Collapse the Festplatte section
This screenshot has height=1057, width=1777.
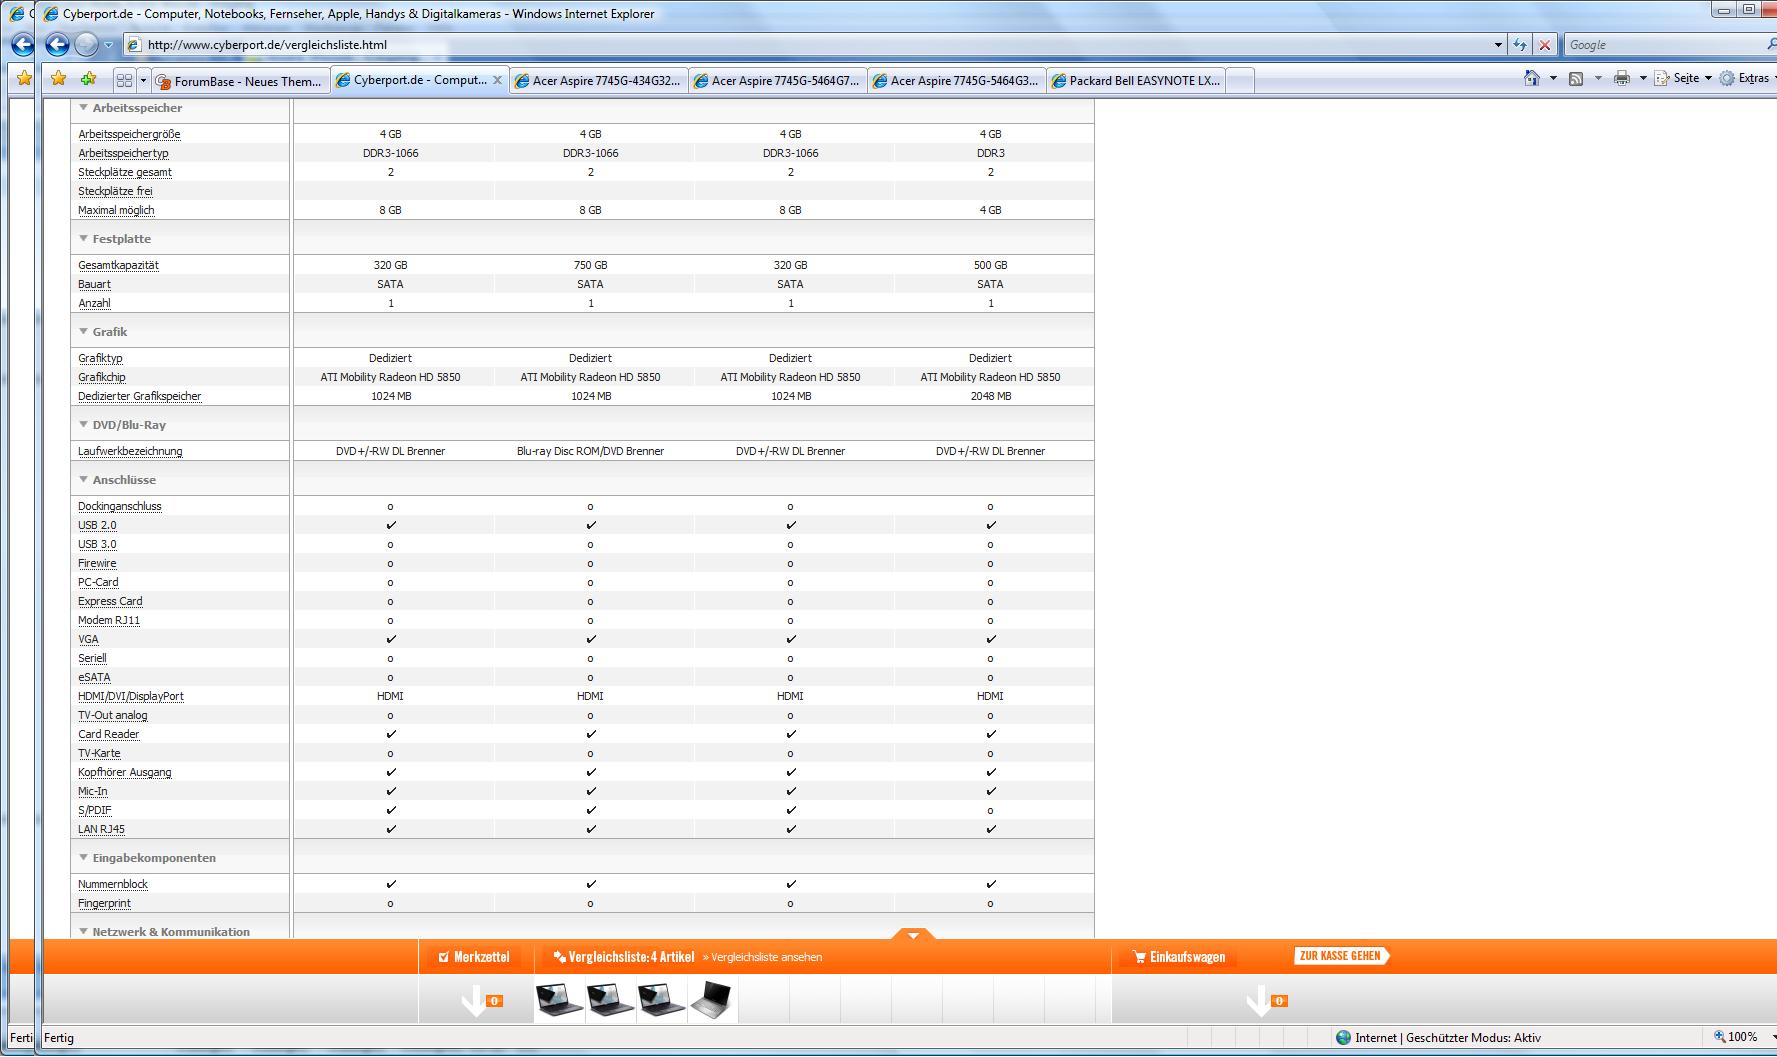click(84, 238)
